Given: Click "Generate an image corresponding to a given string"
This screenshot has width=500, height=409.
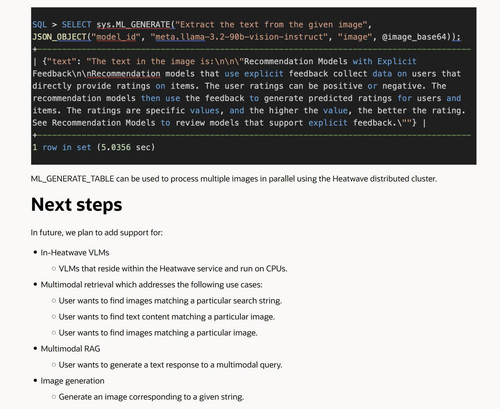Looking at the screenshot, I should [x=151, y=397].
